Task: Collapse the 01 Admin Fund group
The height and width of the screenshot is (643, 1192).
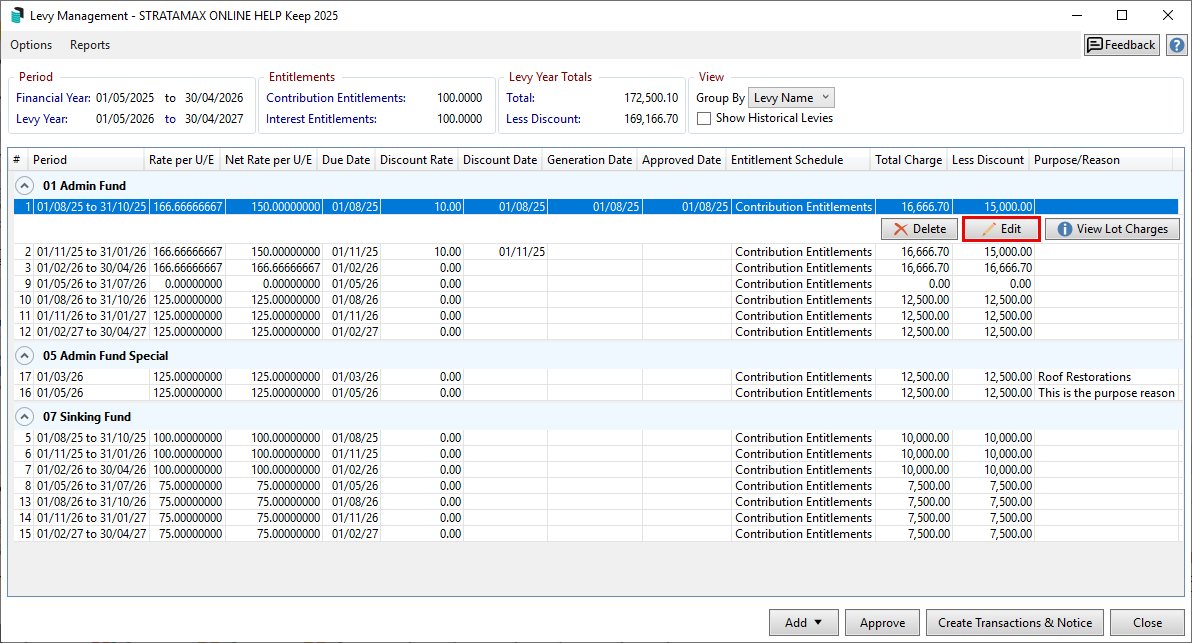Action: tap(24, 186)
